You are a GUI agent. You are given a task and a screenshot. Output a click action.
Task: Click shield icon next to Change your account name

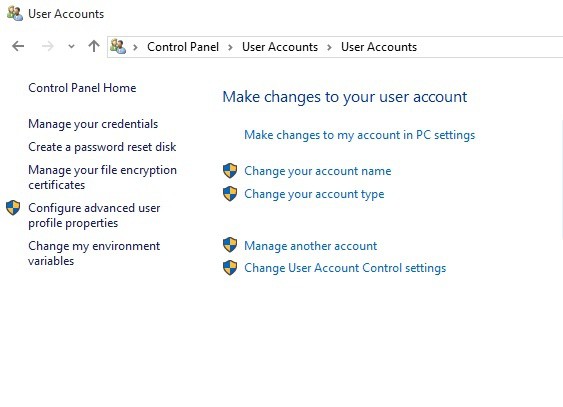[230, 171]
